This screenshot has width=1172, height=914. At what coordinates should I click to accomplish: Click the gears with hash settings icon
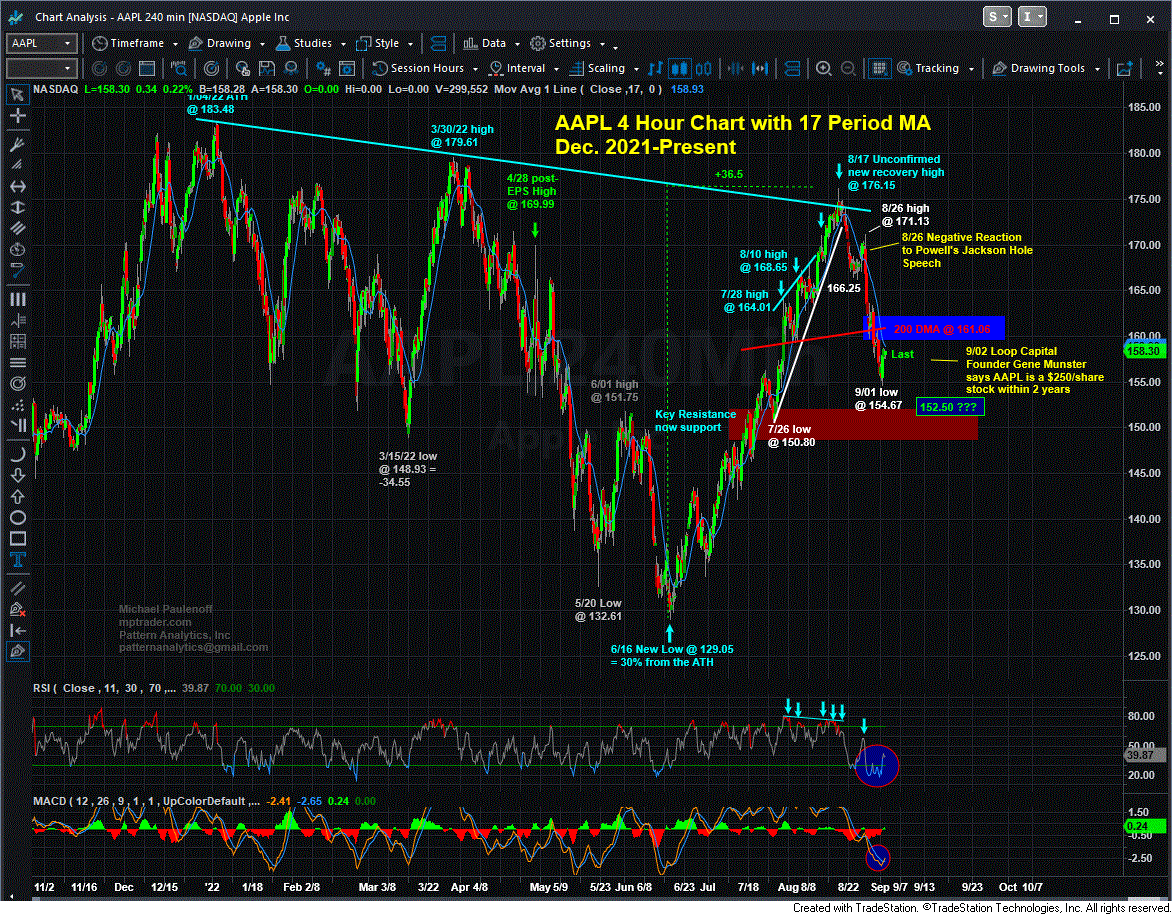[323, 69]
